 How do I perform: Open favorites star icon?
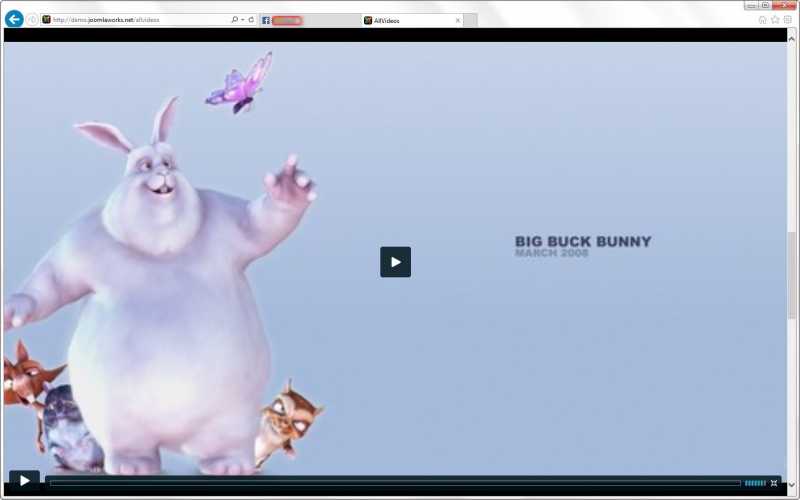point(775,20)
